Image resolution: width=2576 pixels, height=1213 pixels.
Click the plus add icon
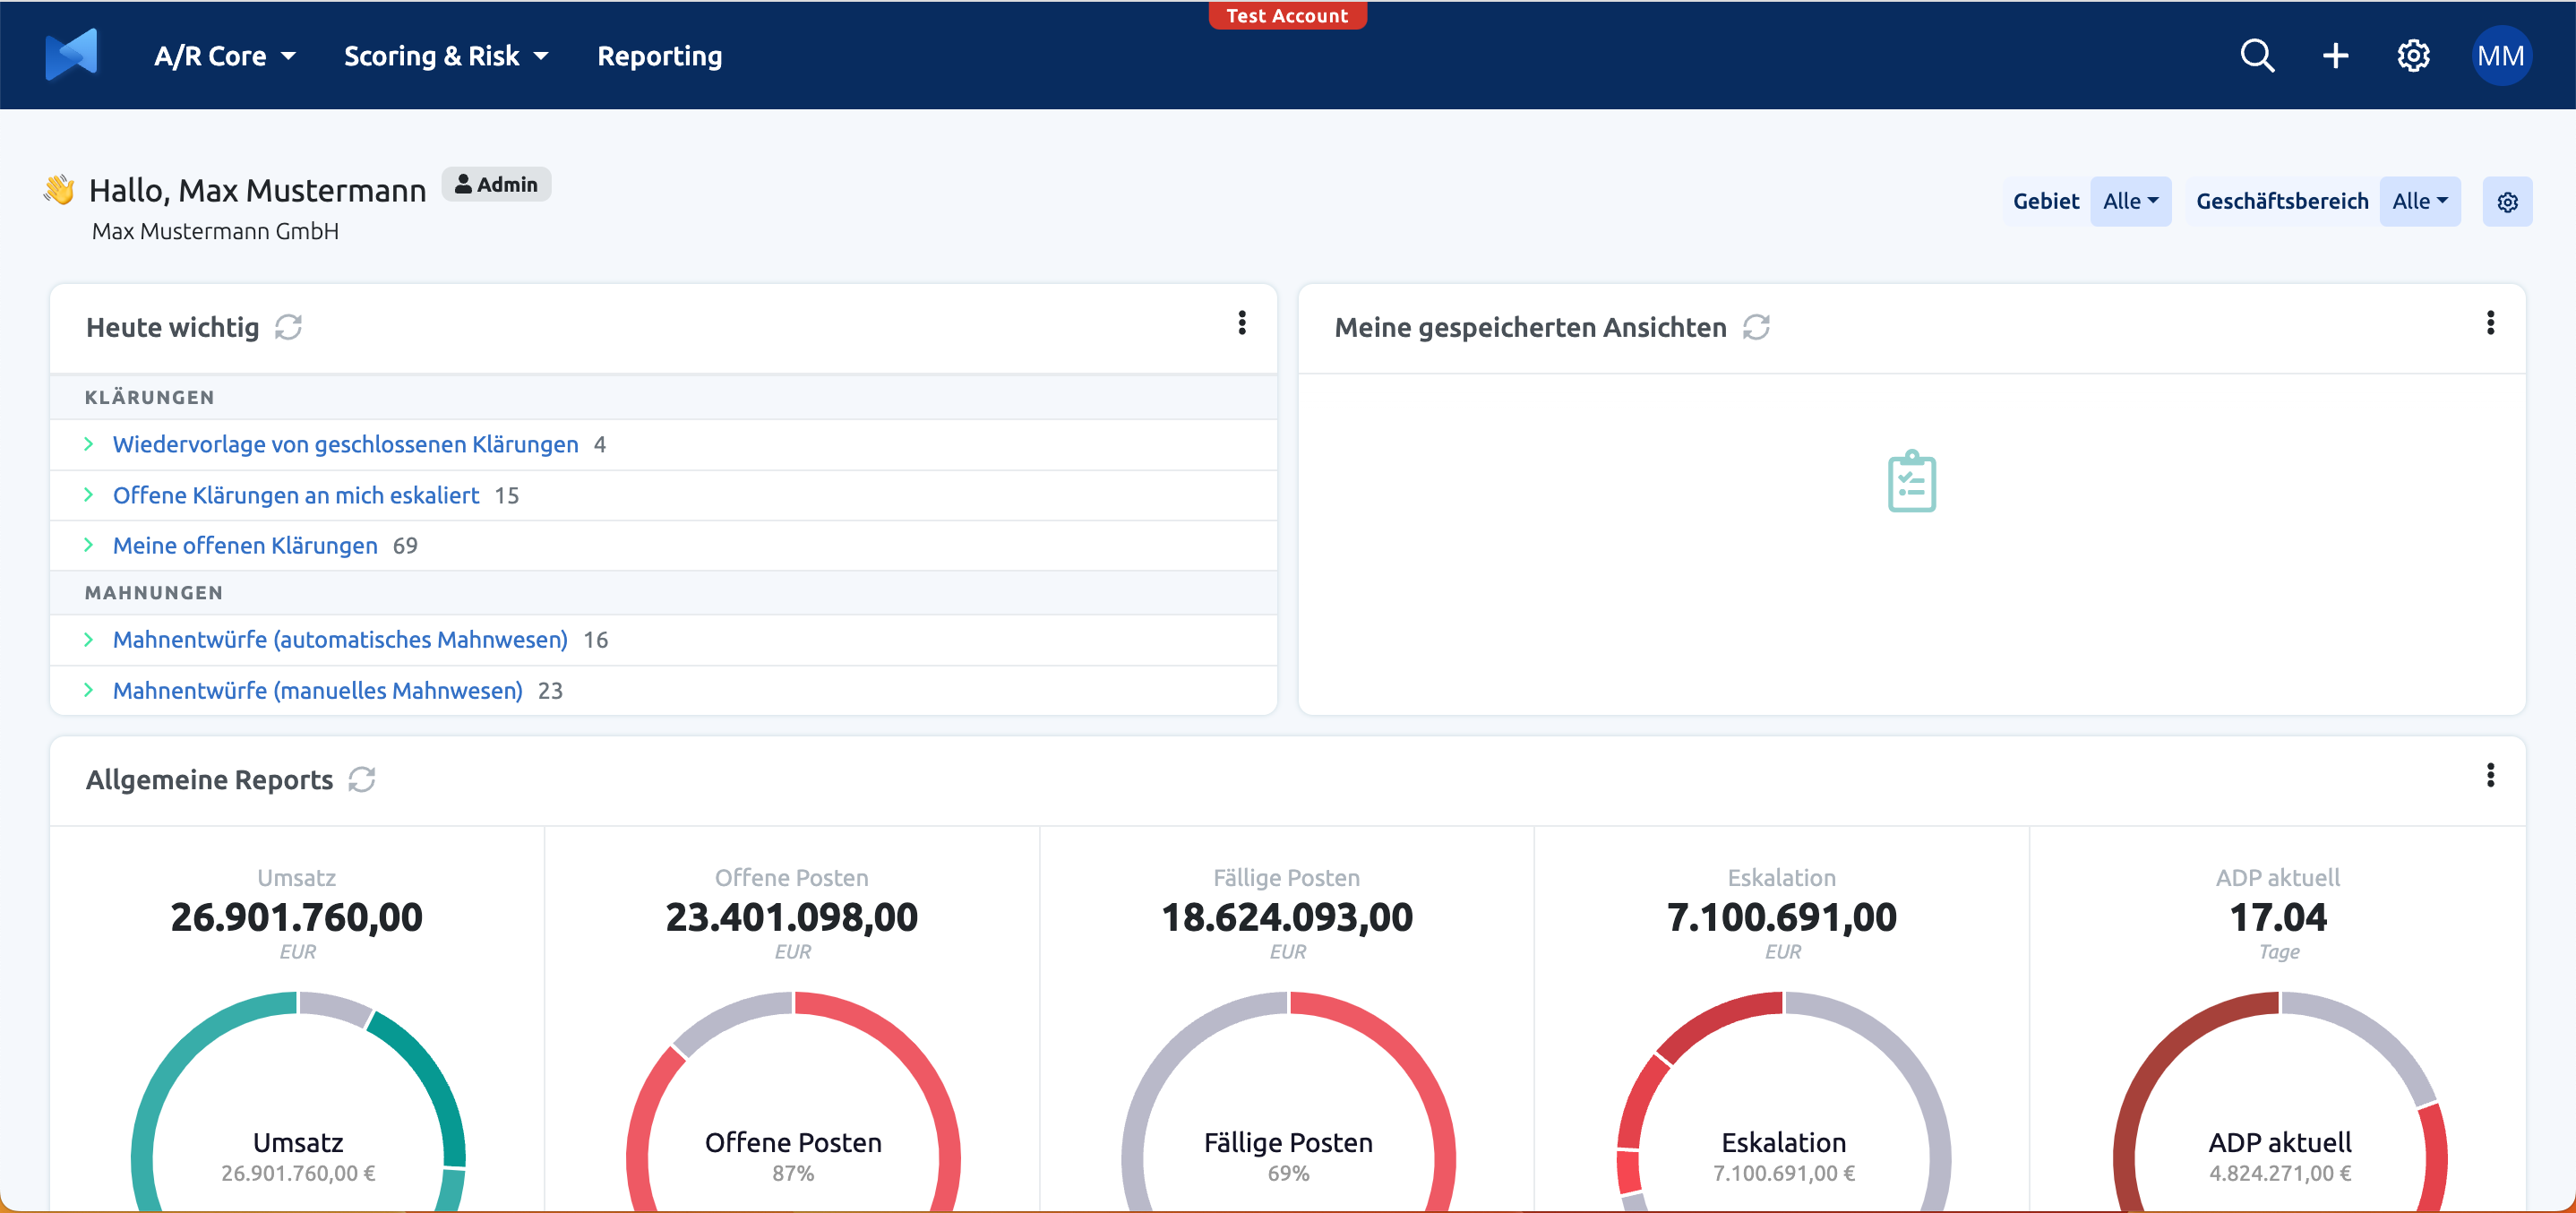point(2335,56)
